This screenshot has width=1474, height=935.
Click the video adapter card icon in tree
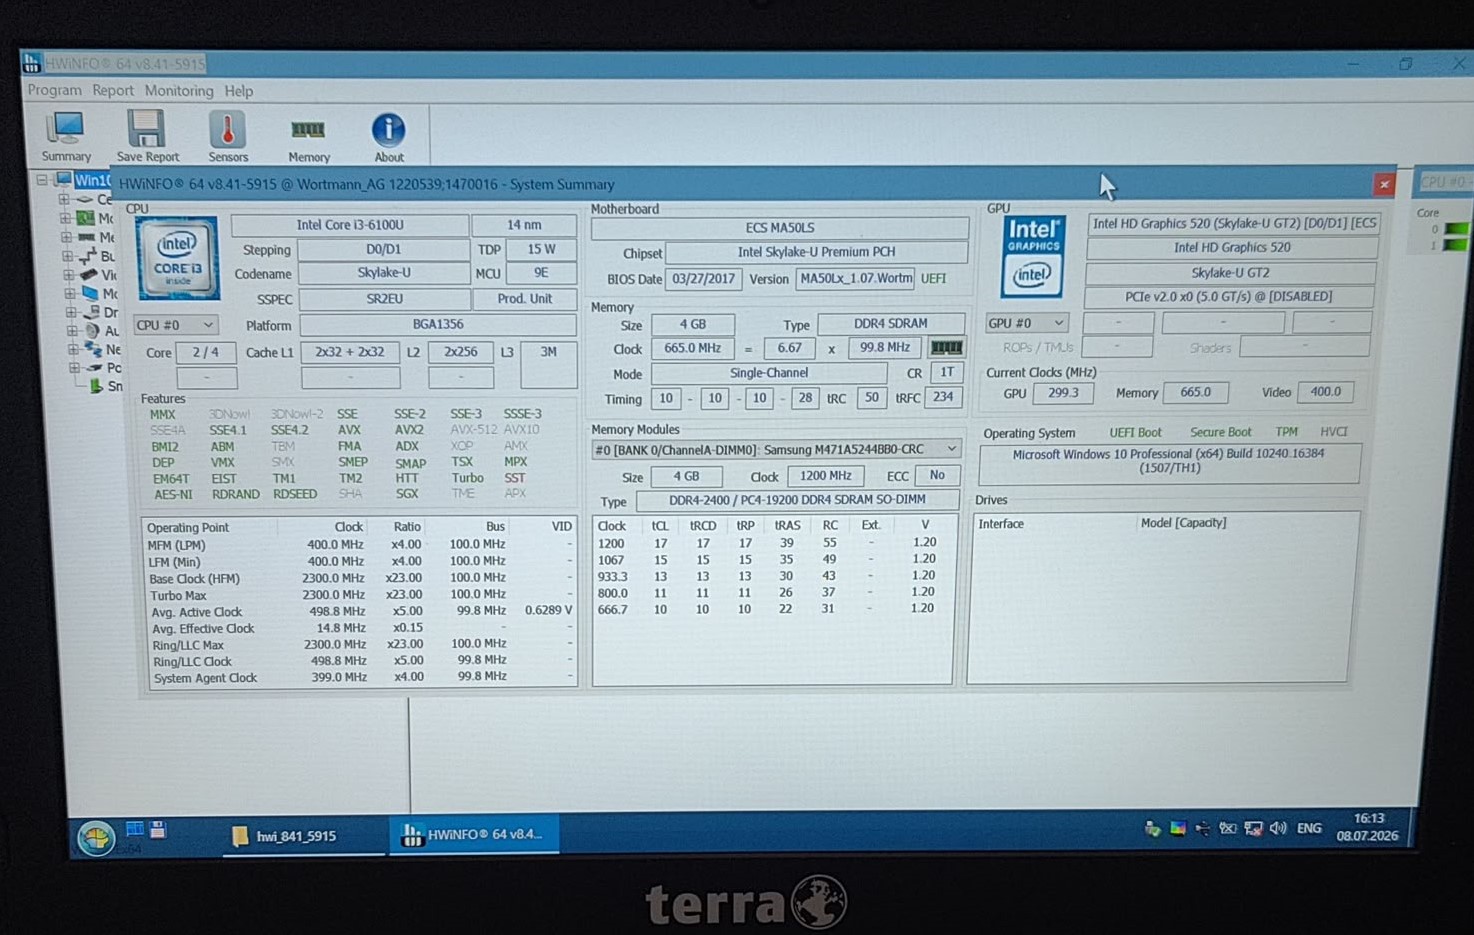coord(90,275)
